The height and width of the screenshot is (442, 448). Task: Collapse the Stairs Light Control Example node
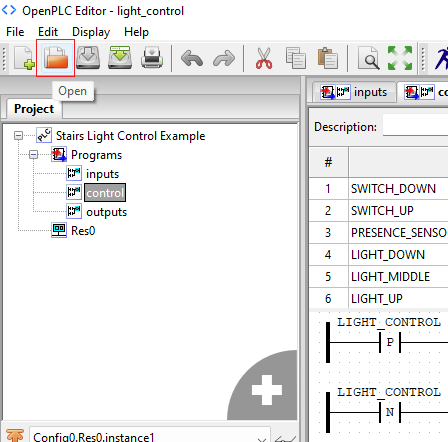click(x=19, y=136)
